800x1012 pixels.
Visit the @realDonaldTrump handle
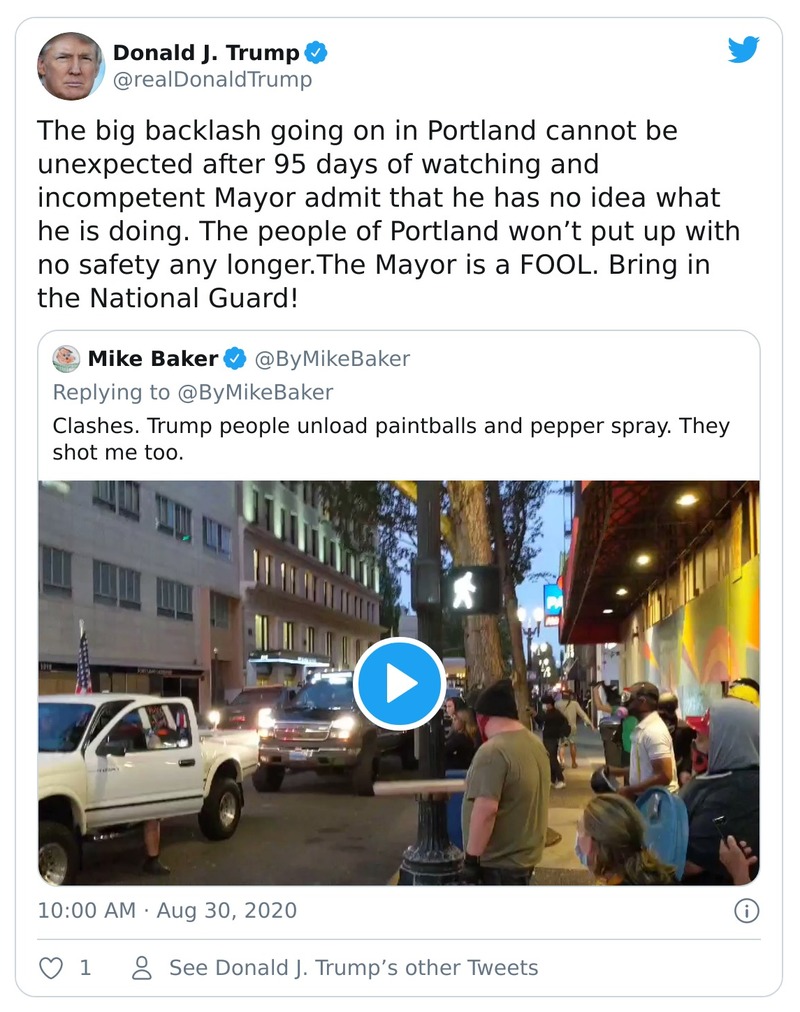point(212,79)
